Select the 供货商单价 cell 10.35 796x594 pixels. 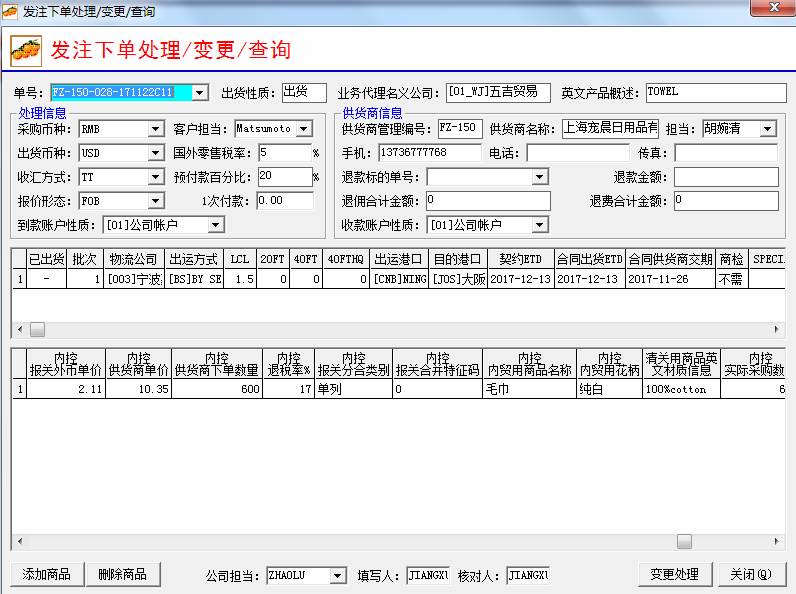139,389
